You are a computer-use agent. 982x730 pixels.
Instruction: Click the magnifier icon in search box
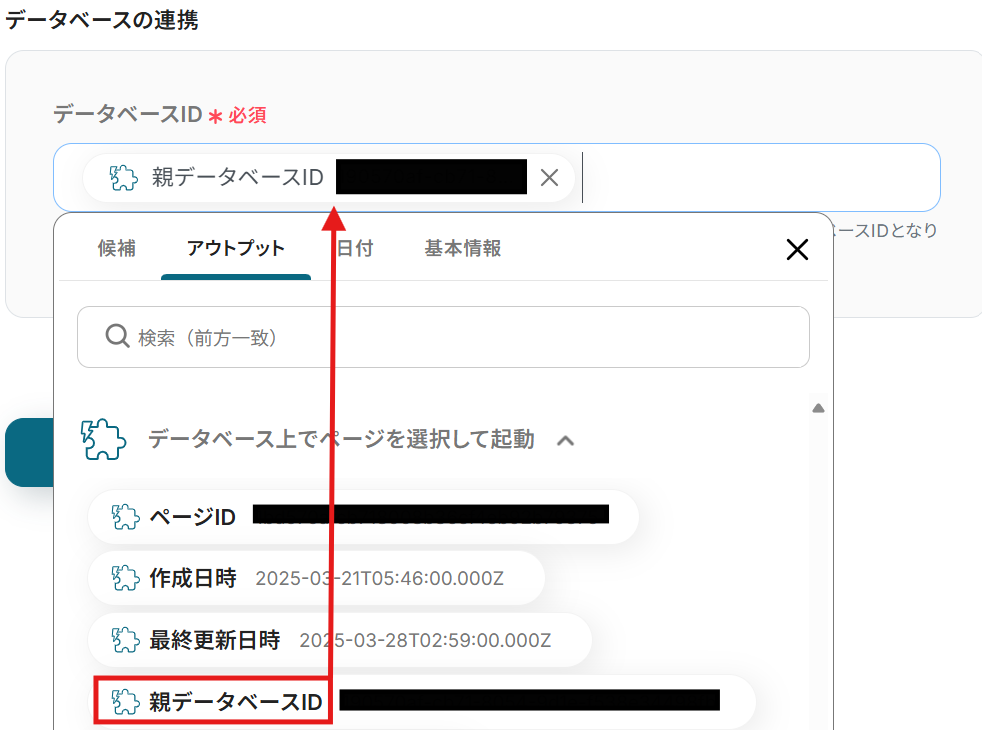[117, 336]
